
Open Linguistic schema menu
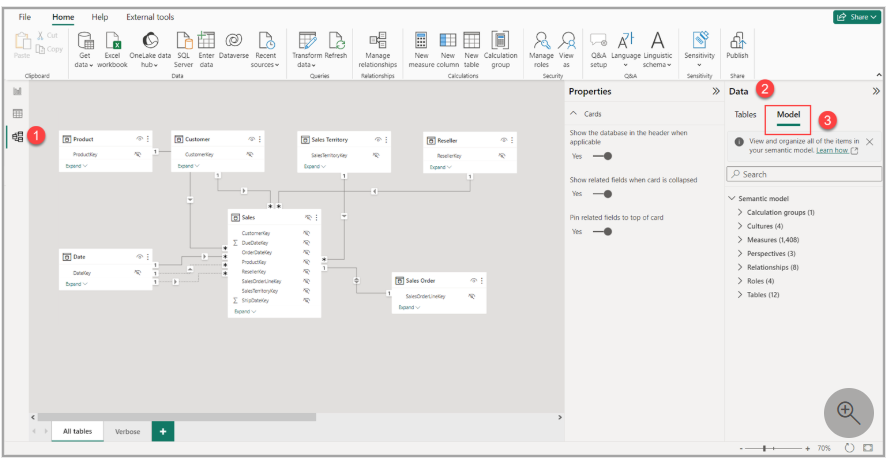(x=657, y=50)
